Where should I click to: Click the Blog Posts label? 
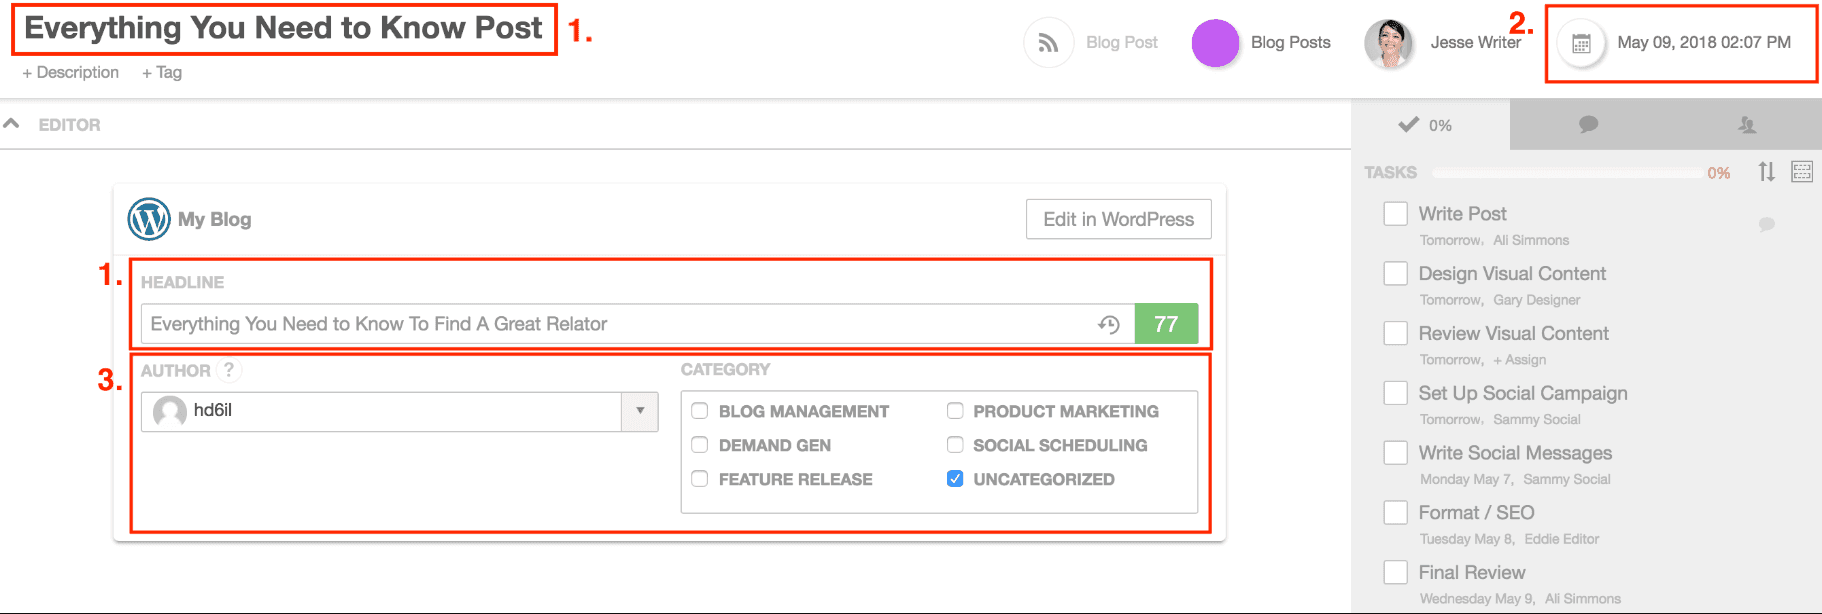[1291, 43]
